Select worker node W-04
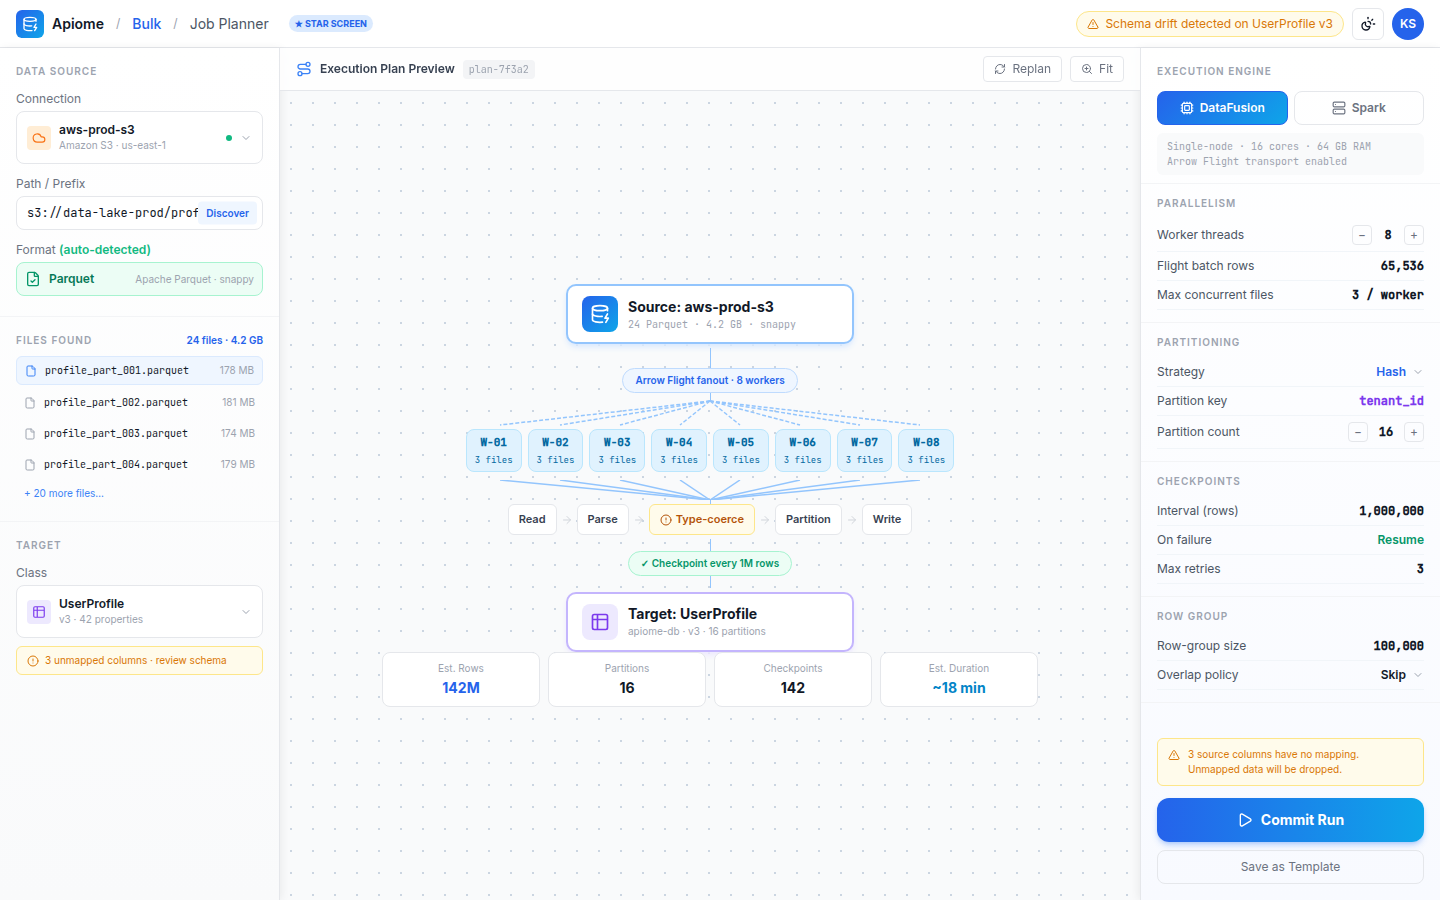Screen dimensions: 1440x900 pos(679,450)
